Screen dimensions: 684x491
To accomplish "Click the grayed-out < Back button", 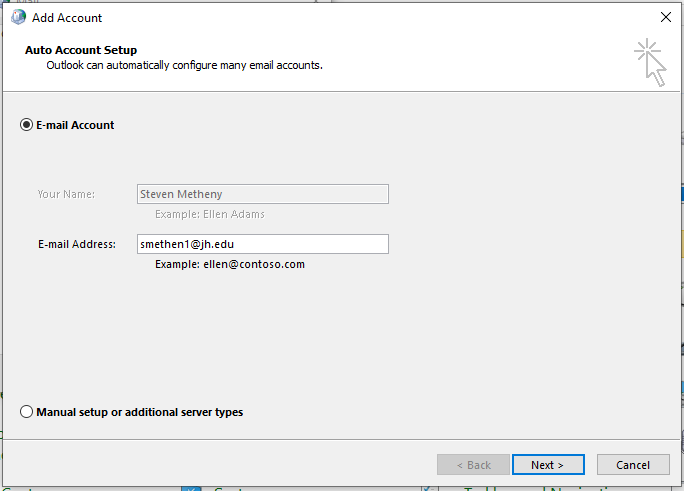I will [x=473, y=465].
